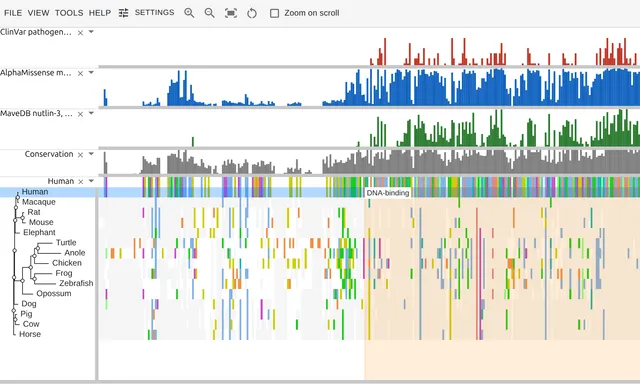Viewport: 640px width, 384px height.
Task: Select Zebrafish in the species tree
Action: [76, 283]
